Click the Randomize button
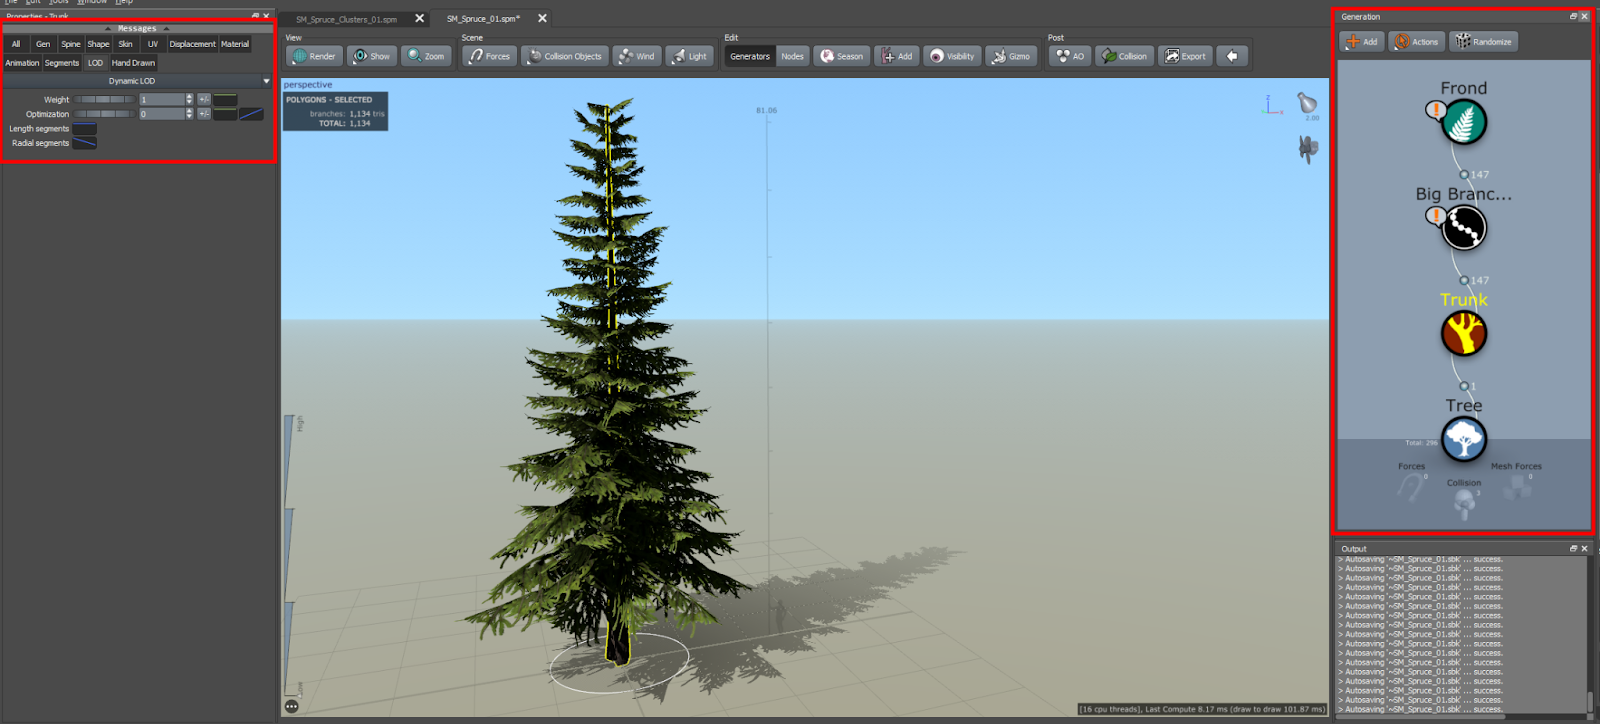 (x=1484, y=41)
